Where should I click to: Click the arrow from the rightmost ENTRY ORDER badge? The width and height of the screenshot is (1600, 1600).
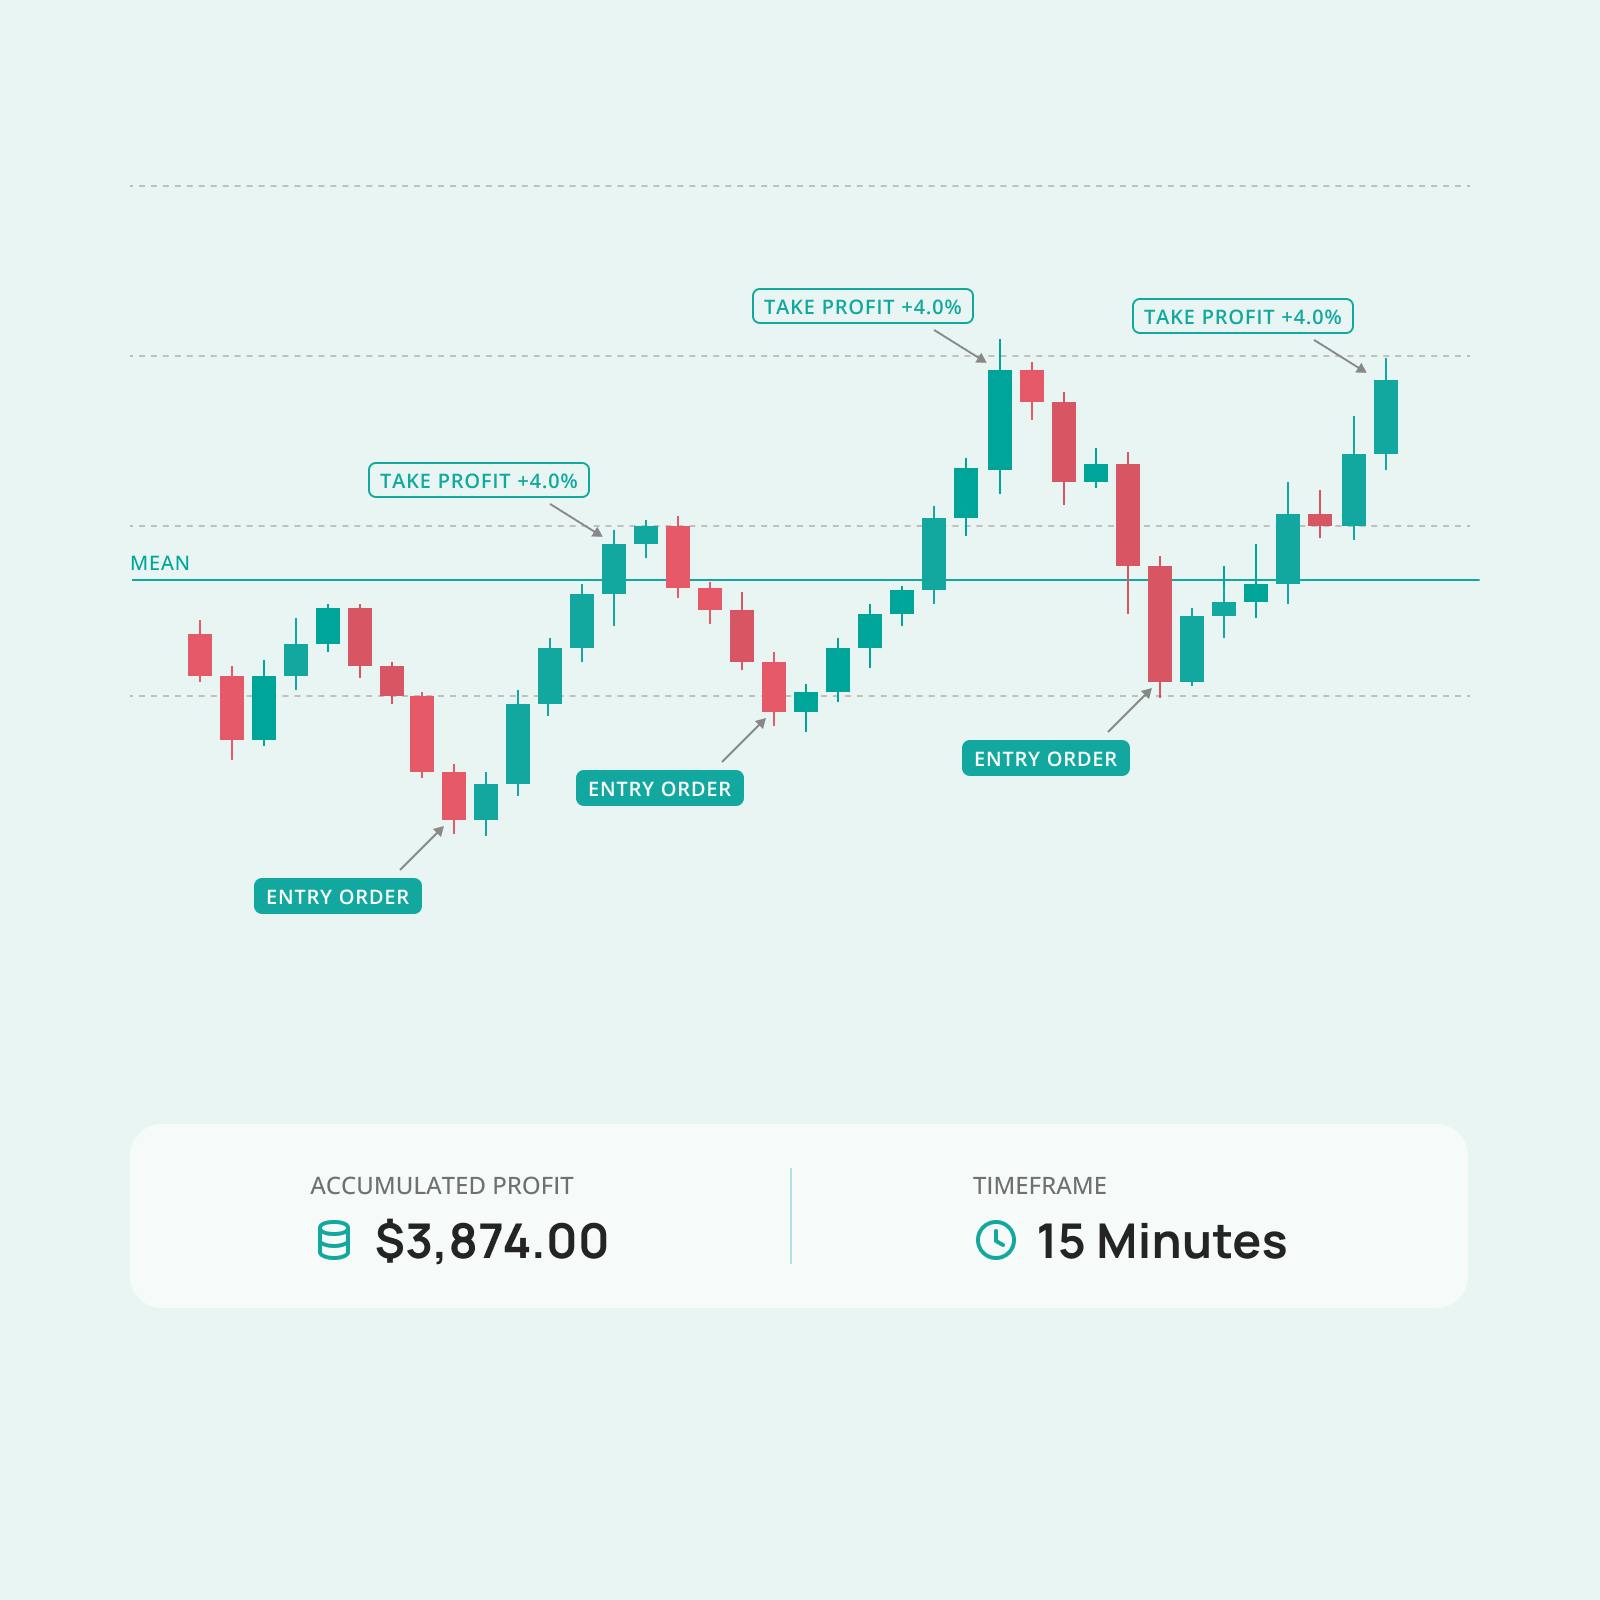(1130, 709)
